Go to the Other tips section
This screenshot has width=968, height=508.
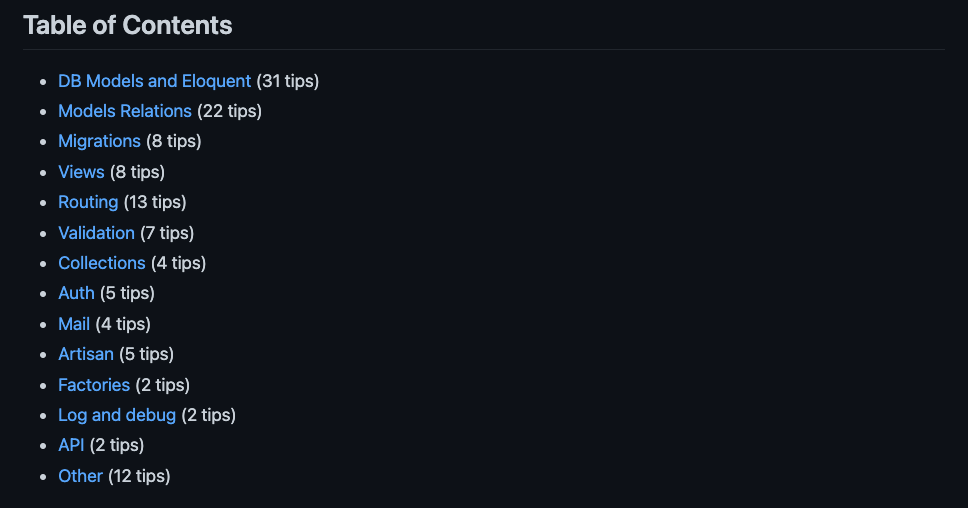80,476
